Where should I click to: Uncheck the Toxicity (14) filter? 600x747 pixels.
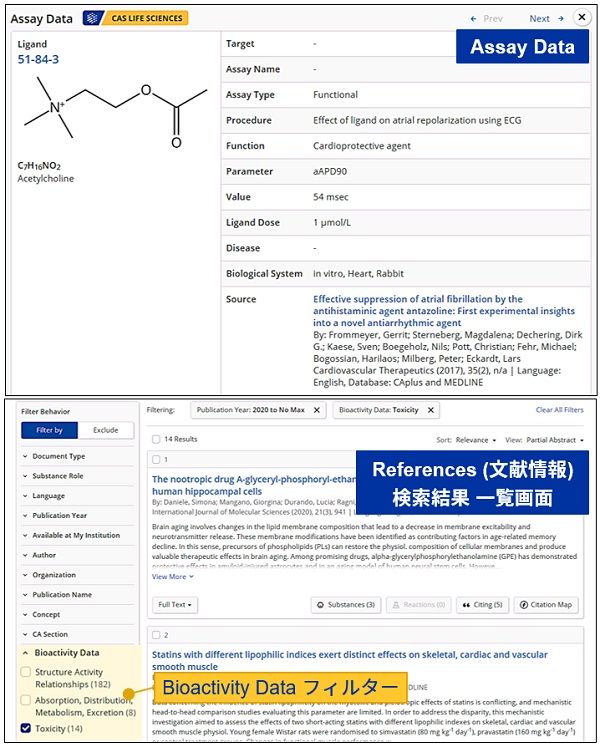(26, 728)
